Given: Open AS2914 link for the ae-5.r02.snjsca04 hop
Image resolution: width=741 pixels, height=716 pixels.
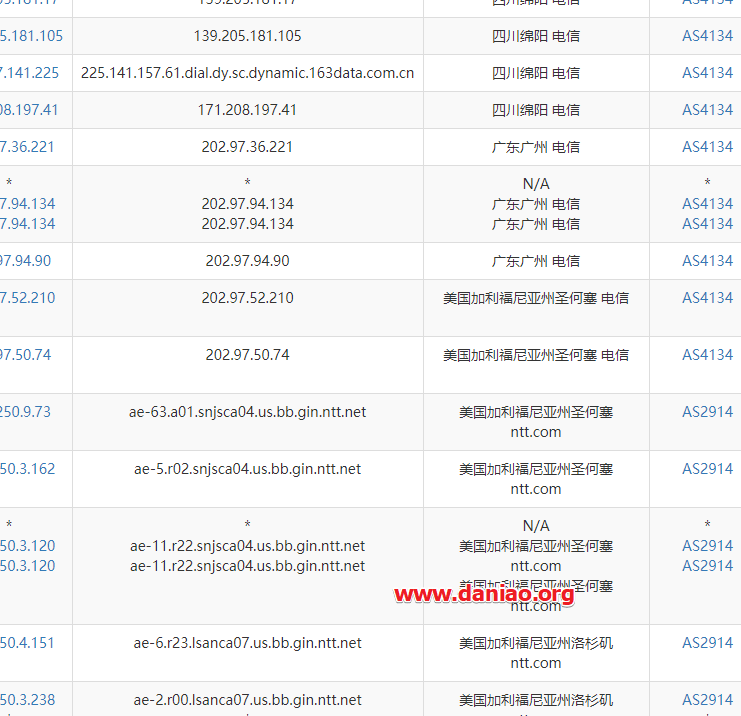Looking at the screenshot, I should (x=707, y=469).
